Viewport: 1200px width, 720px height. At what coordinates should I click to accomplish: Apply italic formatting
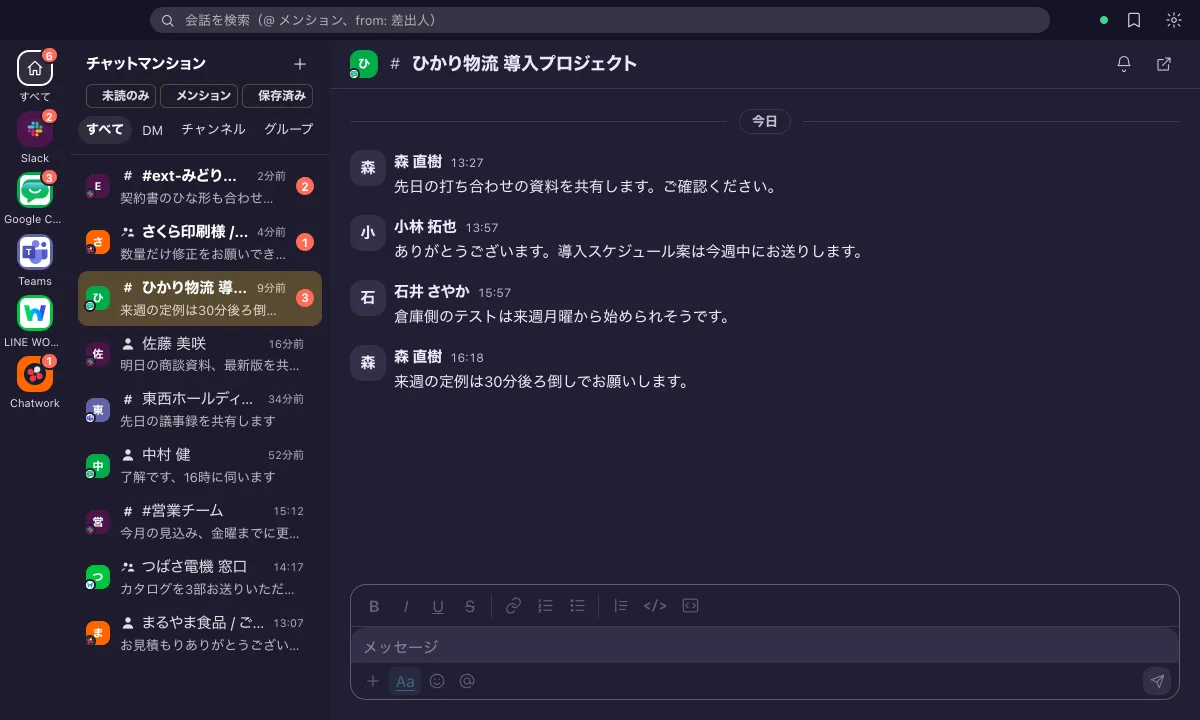pos(406,606)
